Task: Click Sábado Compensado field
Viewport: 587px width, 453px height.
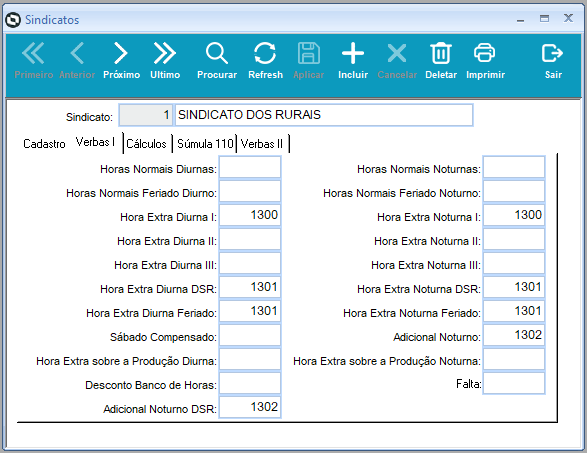Action: [250, 335]
